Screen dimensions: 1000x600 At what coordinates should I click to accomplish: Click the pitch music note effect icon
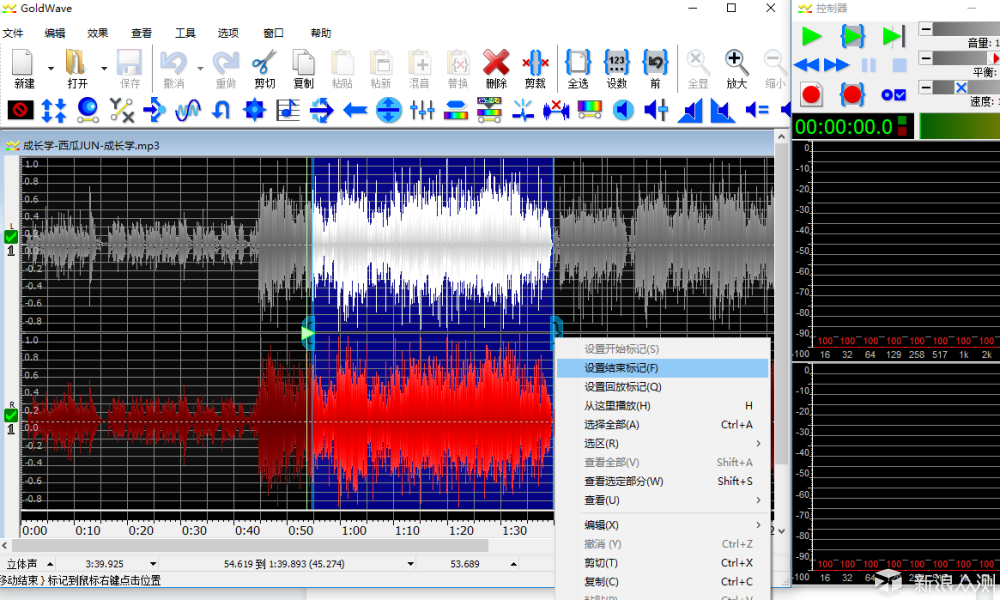(288, 110)
